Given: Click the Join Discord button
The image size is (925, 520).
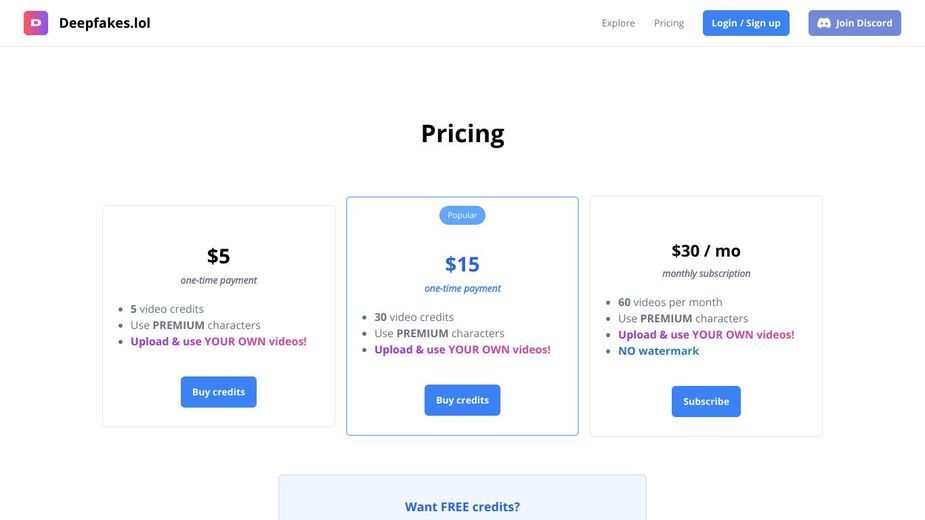Looking at the screenshot, I should click(x=854, y=23).
